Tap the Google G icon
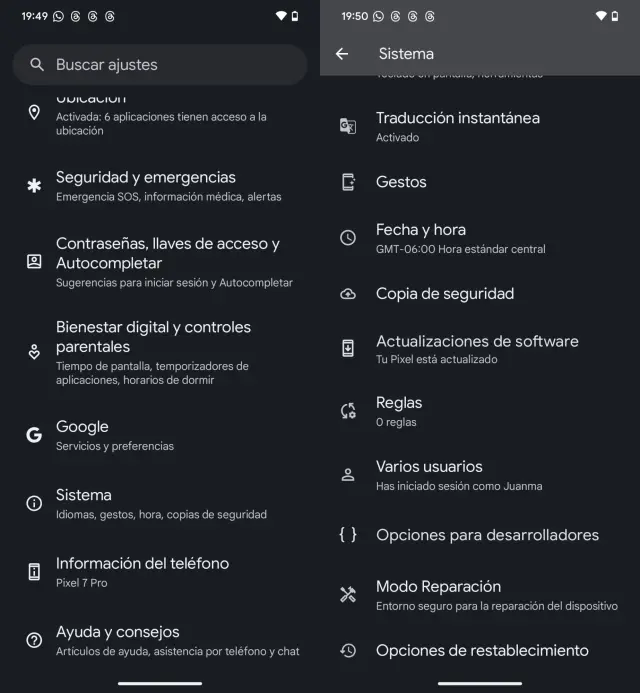This screenshot has width=640, height=693. pos(34,435)
